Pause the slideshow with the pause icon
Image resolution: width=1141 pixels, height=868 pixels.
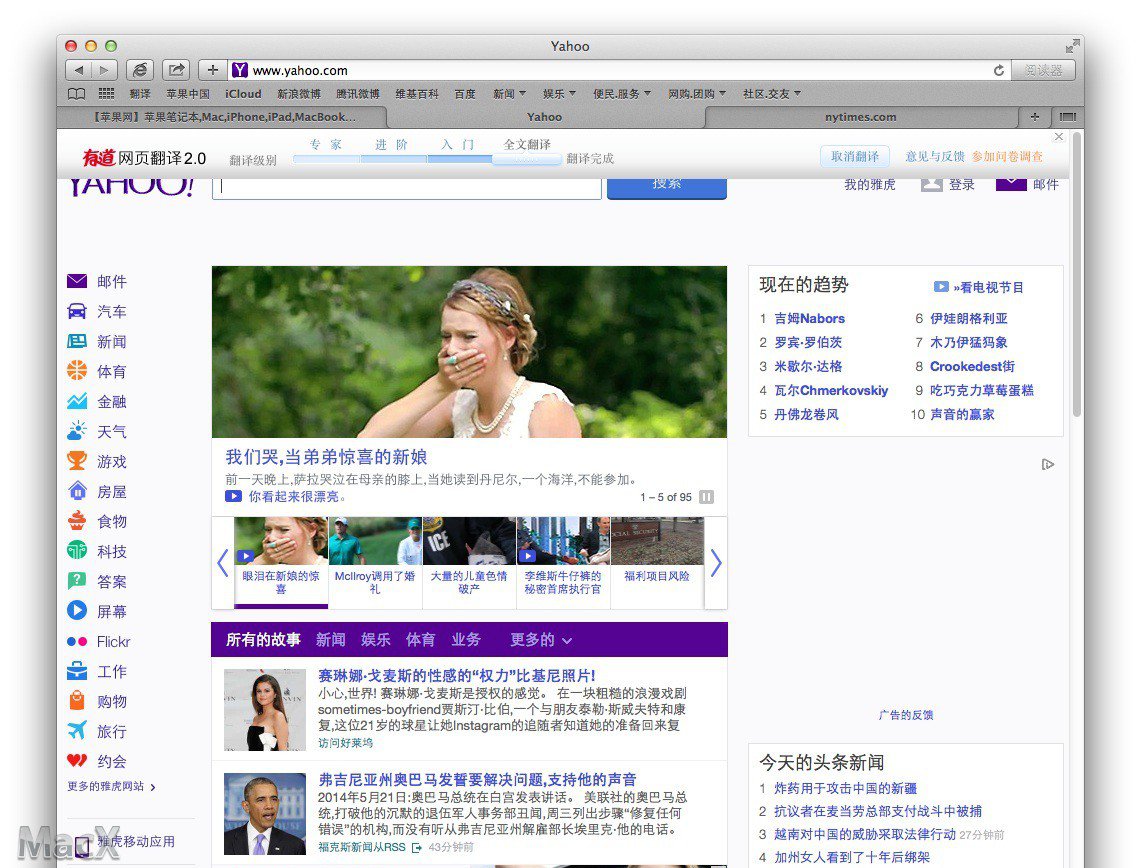click(707, 497)
